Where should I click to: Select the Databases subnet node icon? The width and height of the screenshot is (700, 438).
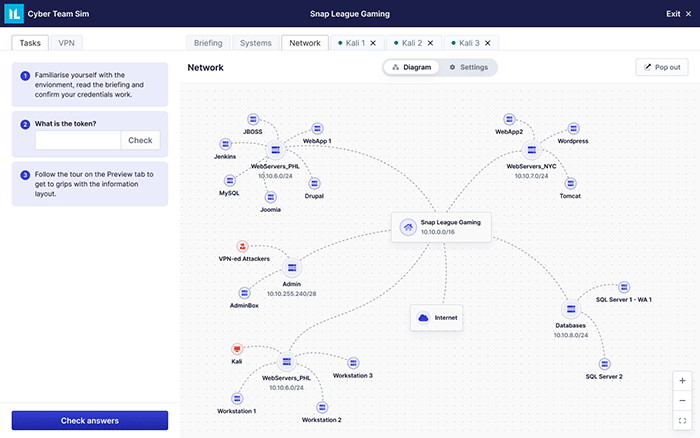[x=570, y=310]
